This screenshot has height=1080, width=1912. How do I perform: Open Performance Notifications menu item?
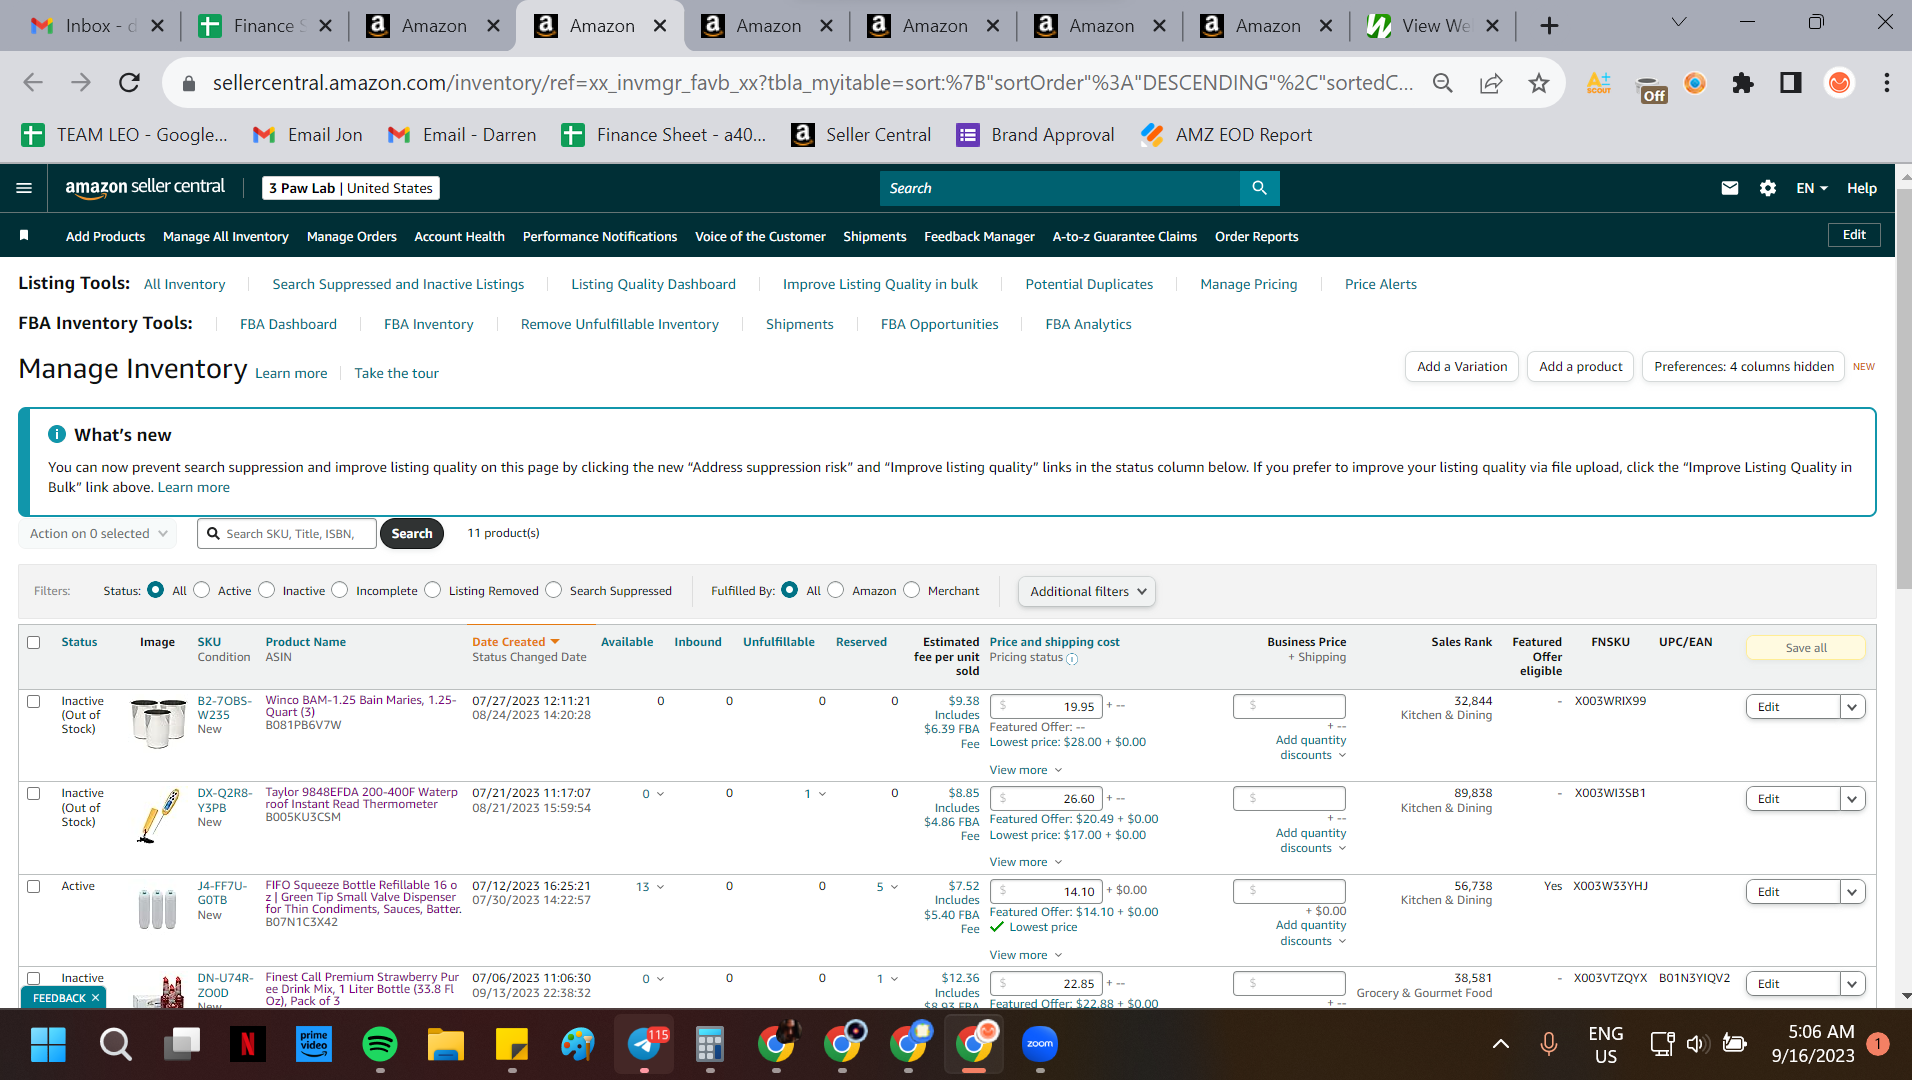coord(600,236)
